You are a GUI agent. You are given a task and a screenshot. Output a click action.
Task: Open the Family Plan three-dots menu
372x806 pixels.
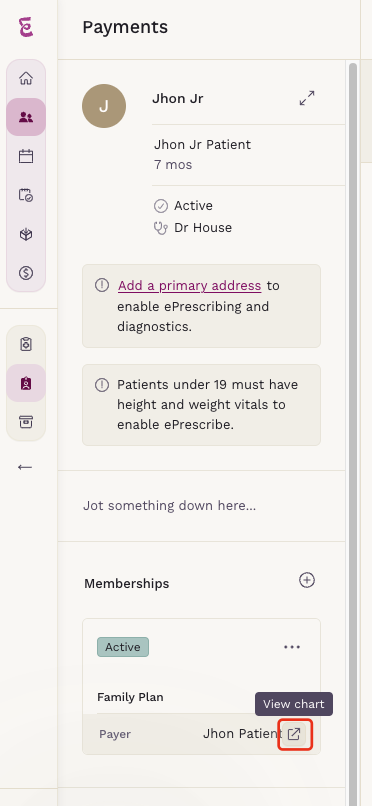coord(292,647)
